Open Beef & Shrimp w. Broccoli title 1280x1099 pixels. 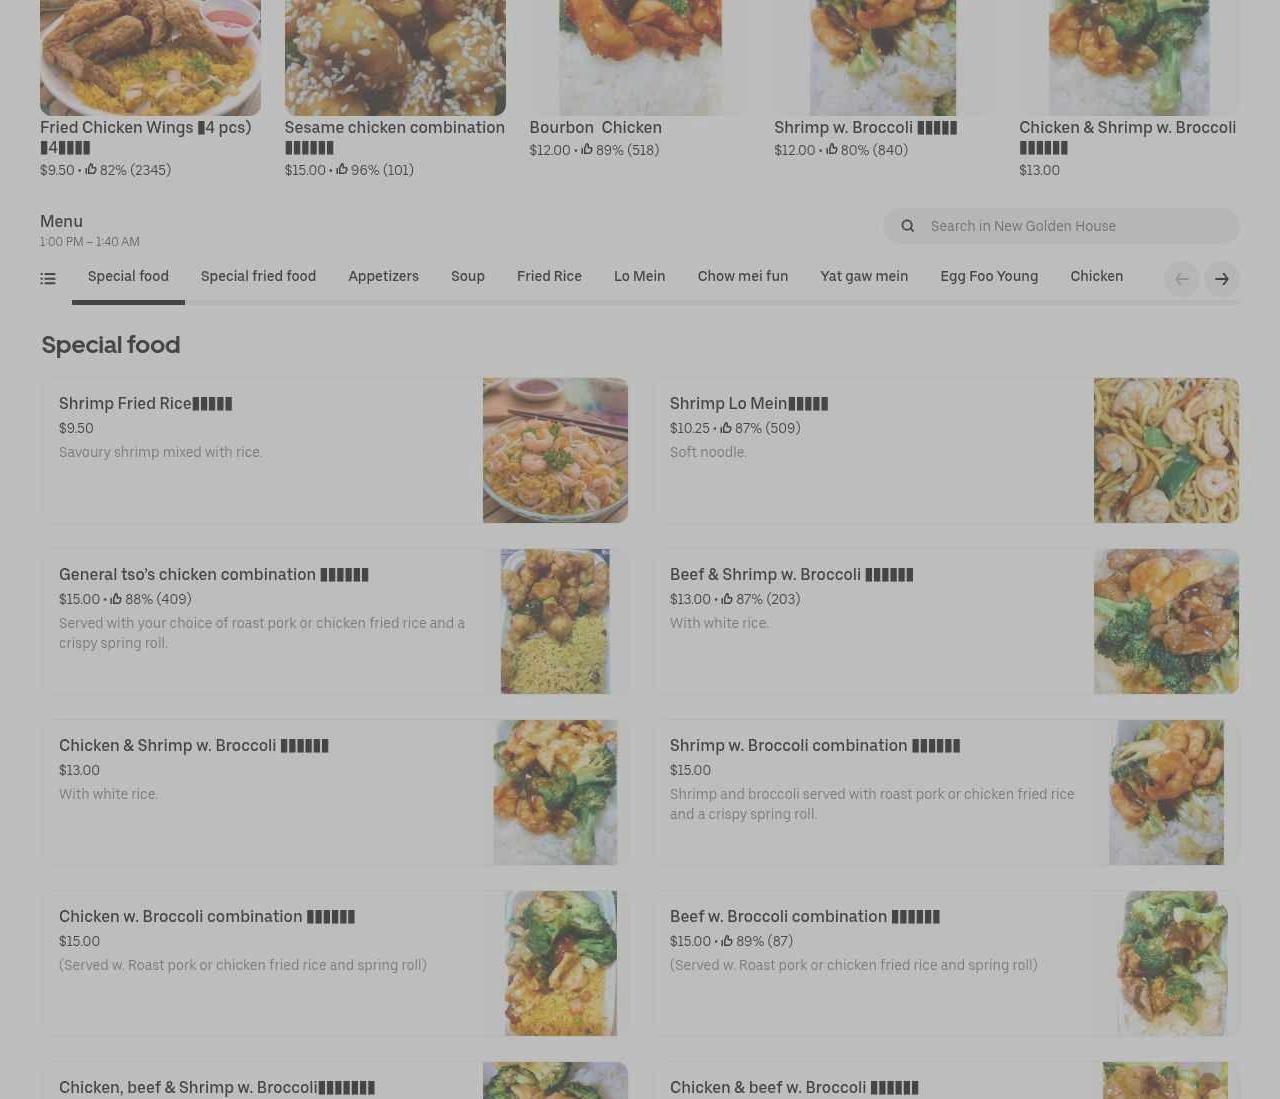[791, 575]
